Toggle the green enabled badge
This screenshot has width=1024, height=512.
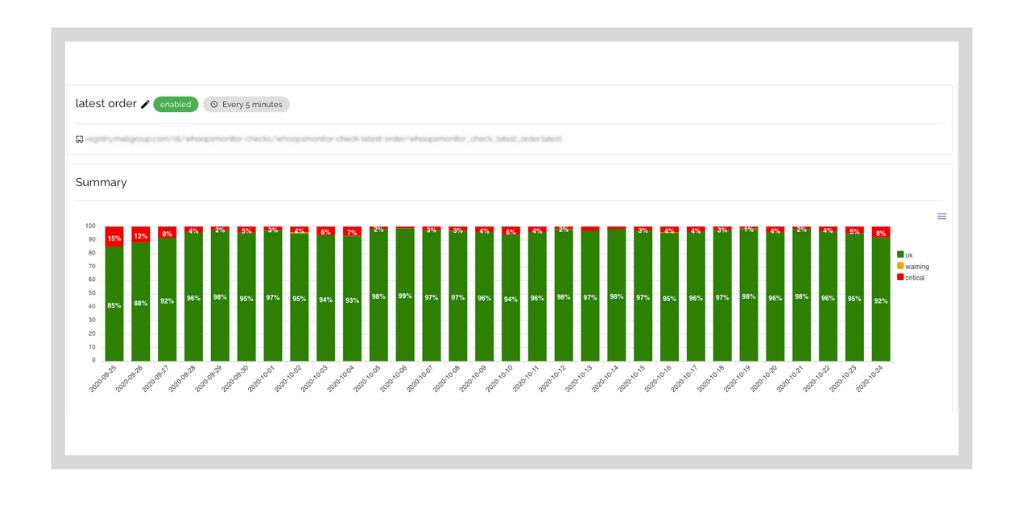coord(176,104)
